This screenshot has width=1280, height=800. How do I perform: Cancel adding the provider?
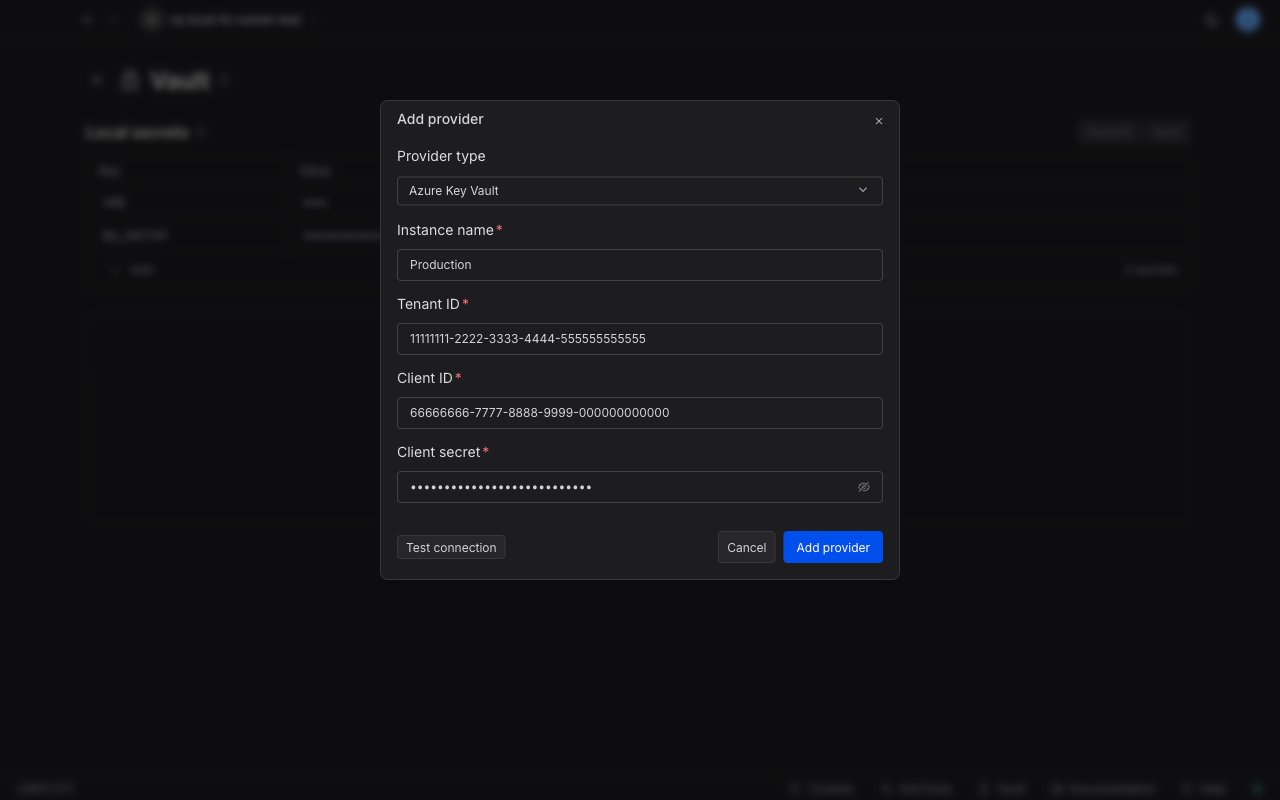[x=746, y=547]
